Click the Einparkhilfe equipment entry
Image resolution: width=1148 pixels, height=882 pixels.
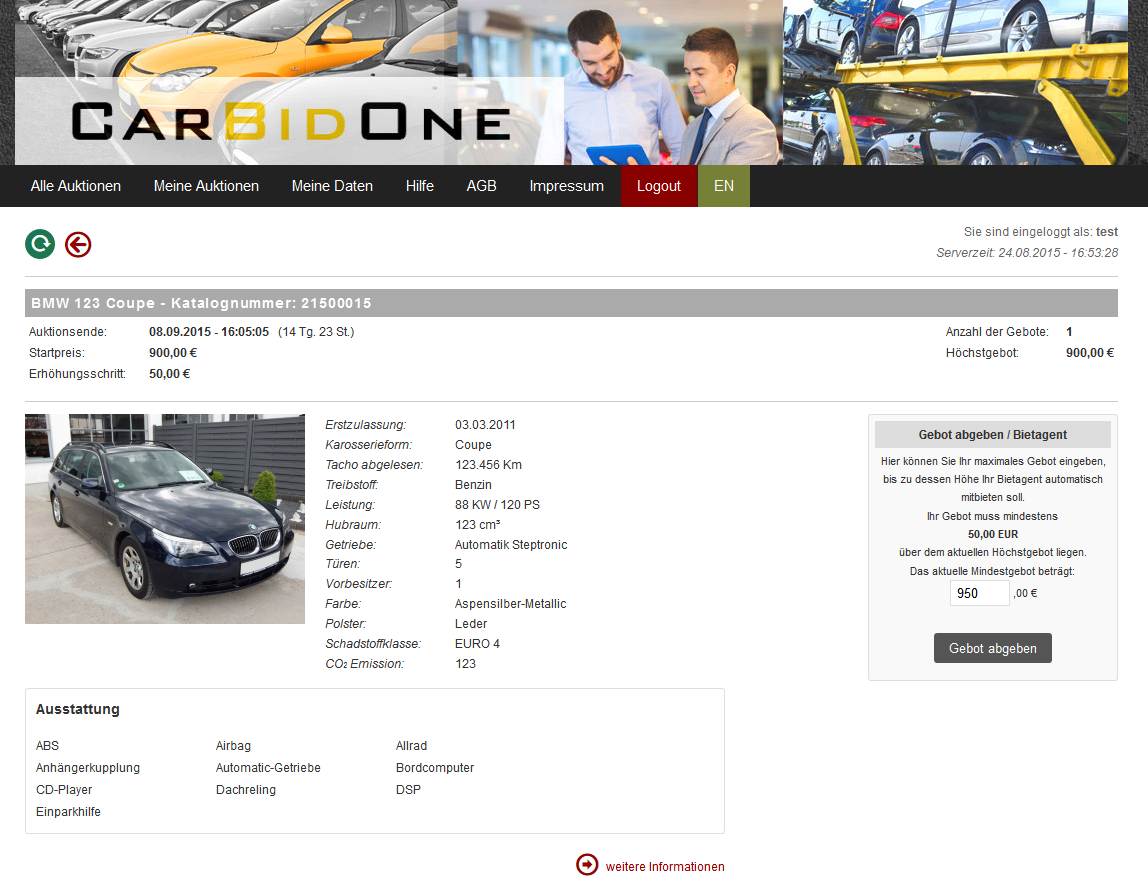pos(68,812)
